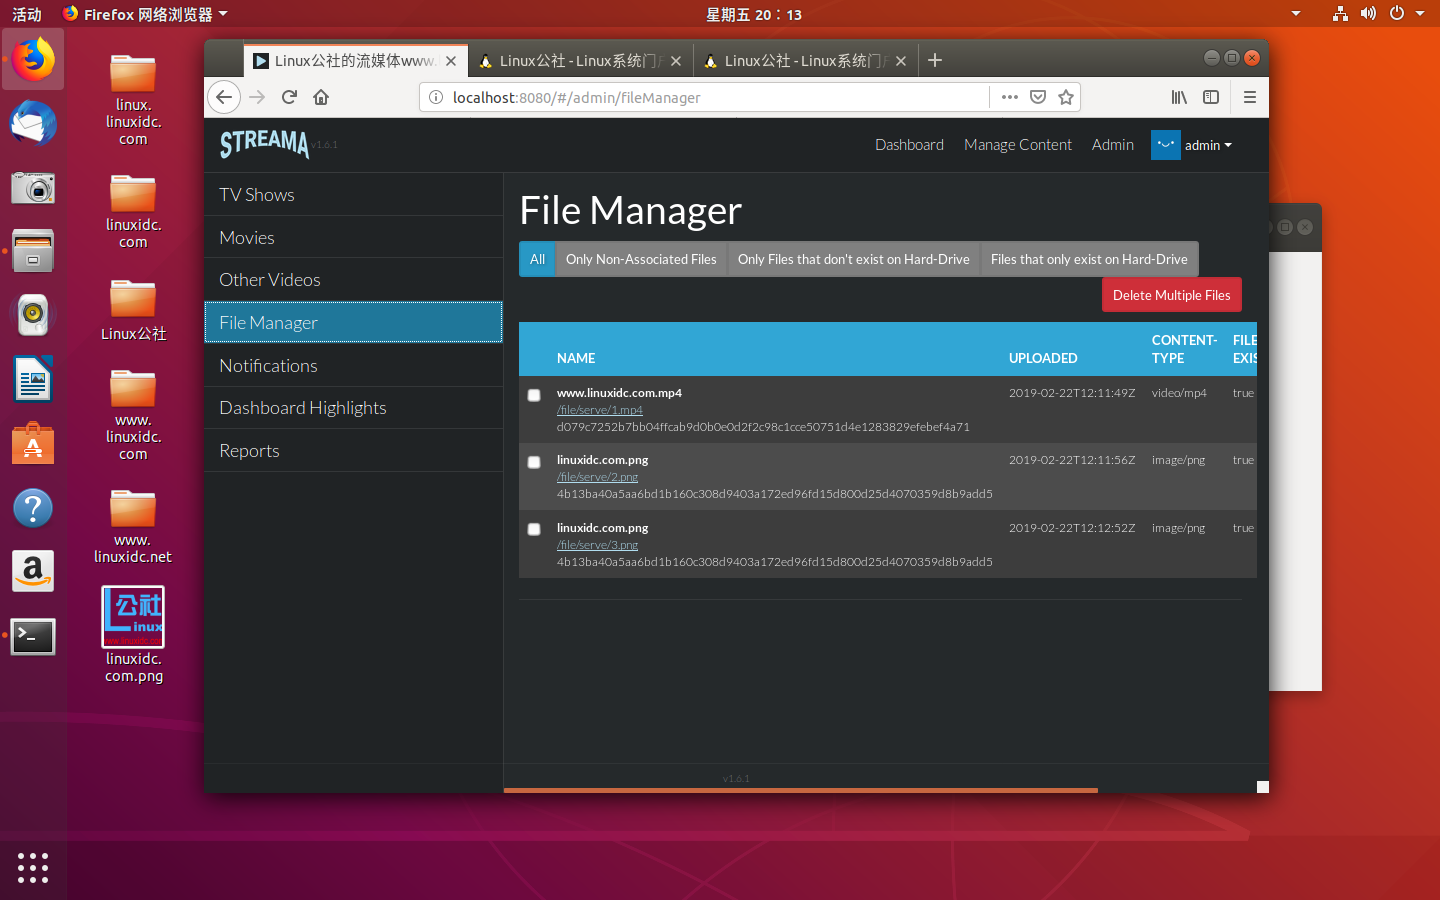Click the horizontal scrollbar at page bottom
Image resolution: width=1440 pixels, height=900 pixels.
(x=800, y=790)
